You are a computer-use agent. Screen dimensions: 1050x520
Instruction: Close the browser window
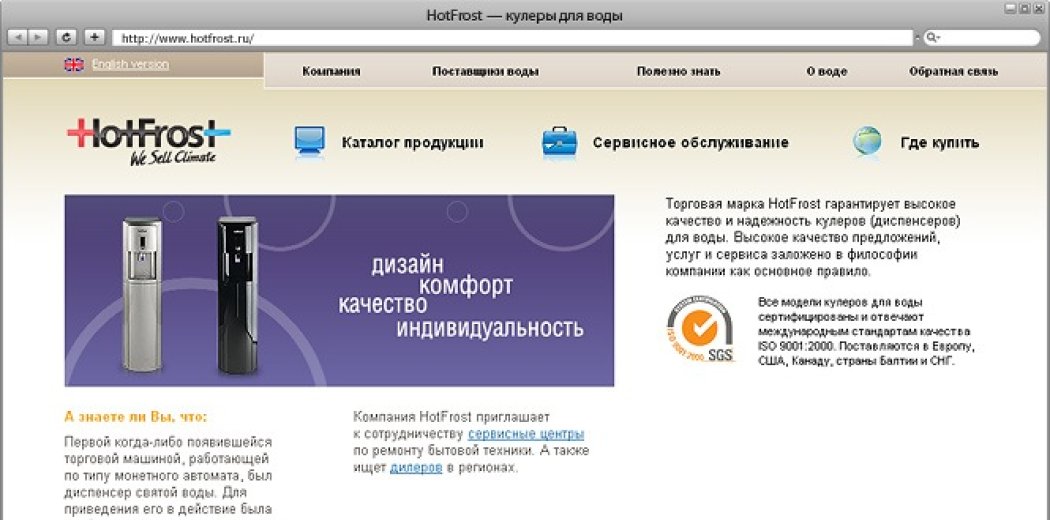[1039, 8]
